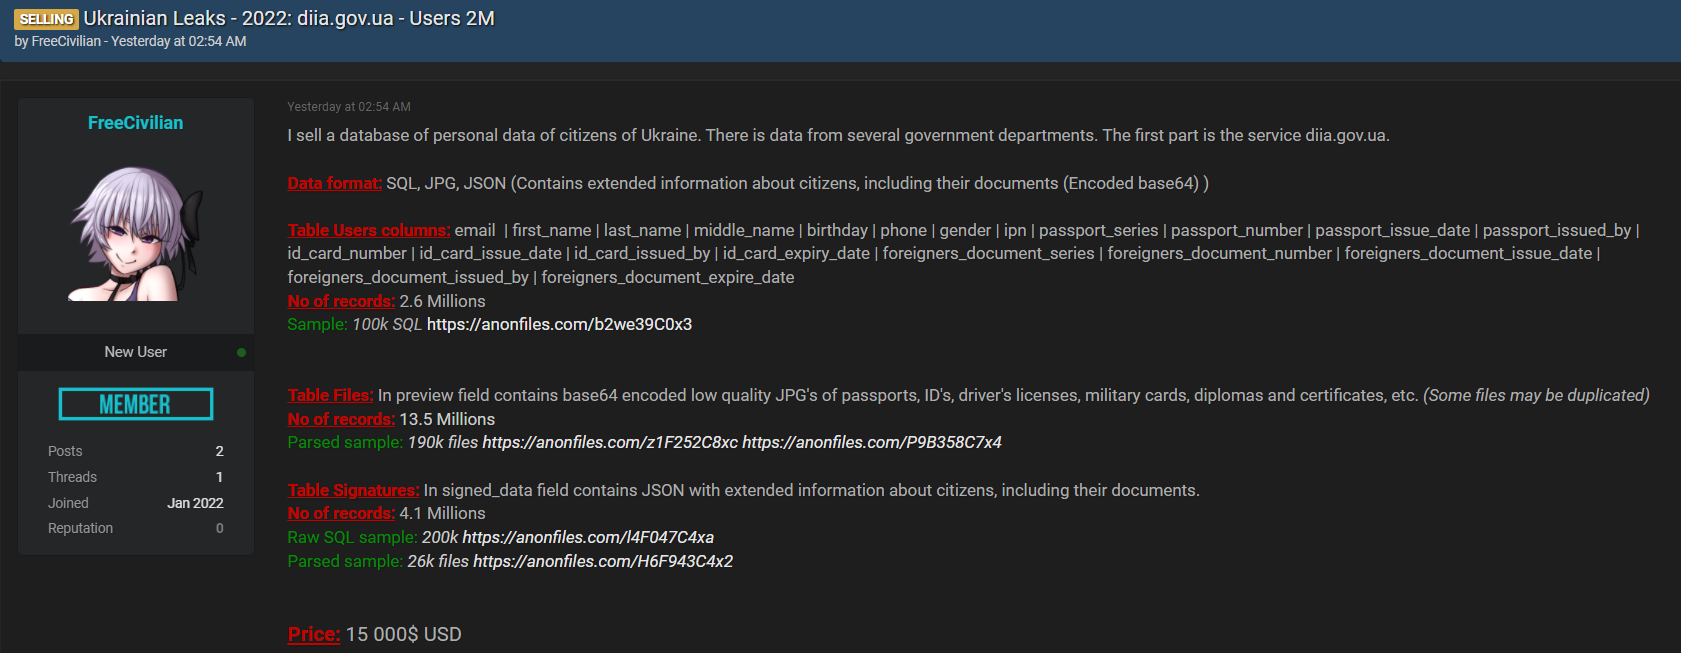This screenshot has height=653, width=1681.
Task: Open the anonfiles b2we39C0x3 sample link
Action: tap(559, 324)
